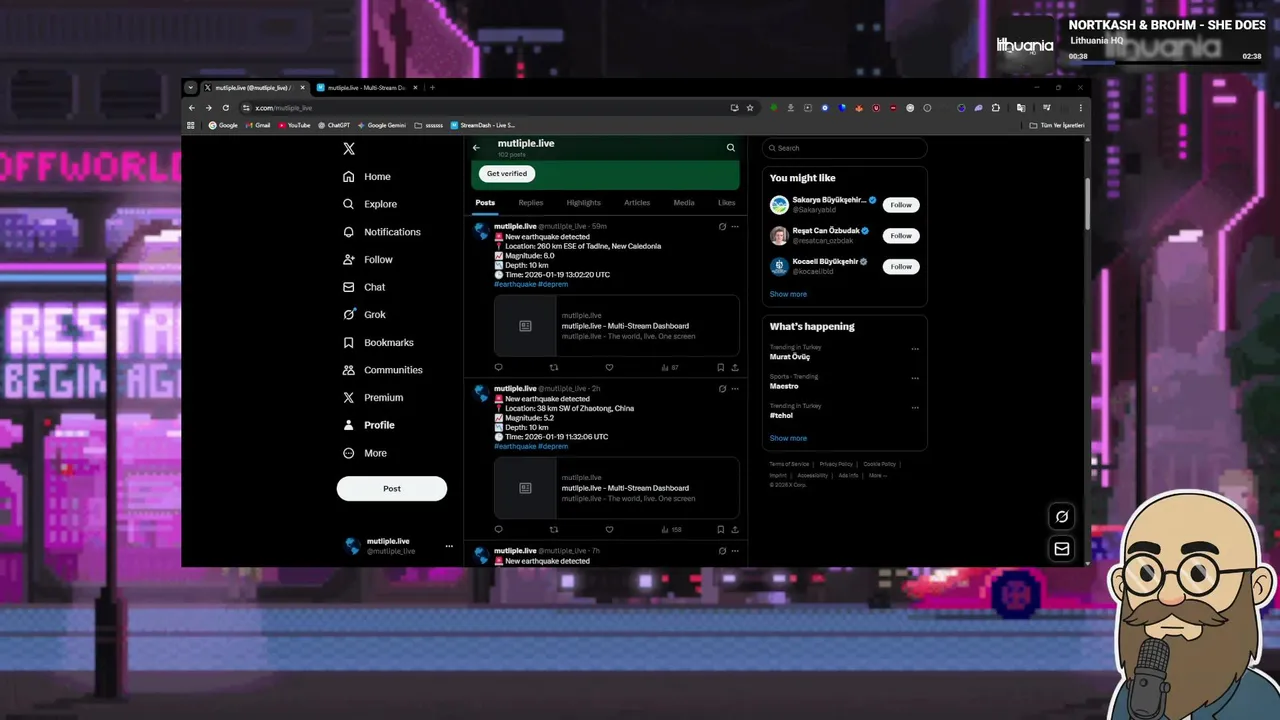
Task: Reload the page in Chrome
Action: [x=226, y=108]
